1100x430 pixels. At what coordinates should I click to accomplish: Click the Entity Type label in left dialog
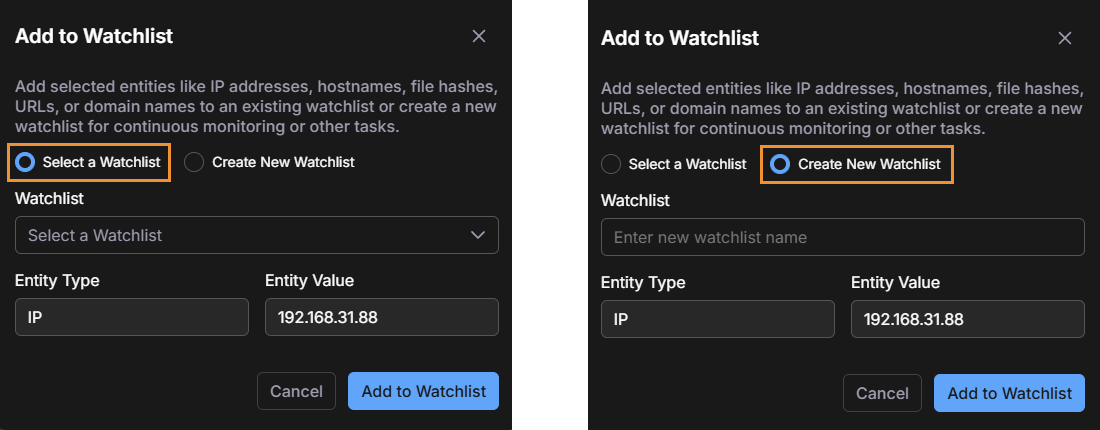point(57,280)
